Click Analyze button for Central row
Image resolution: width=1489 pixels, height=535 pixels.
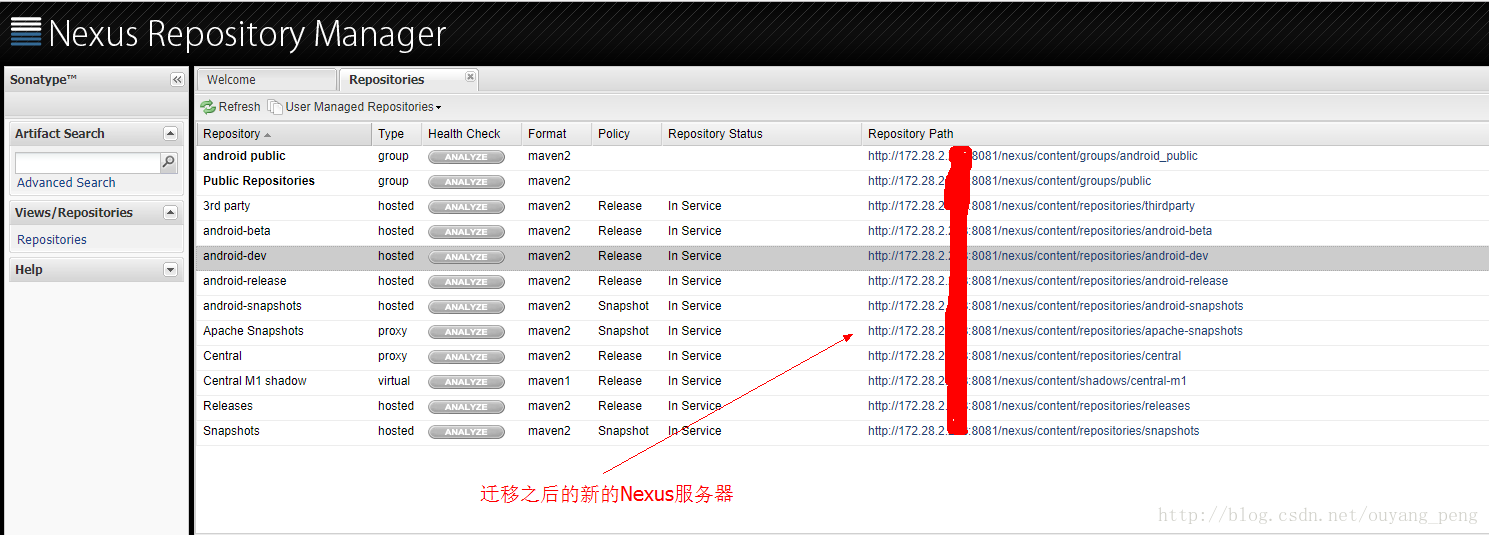coord(466,357)
